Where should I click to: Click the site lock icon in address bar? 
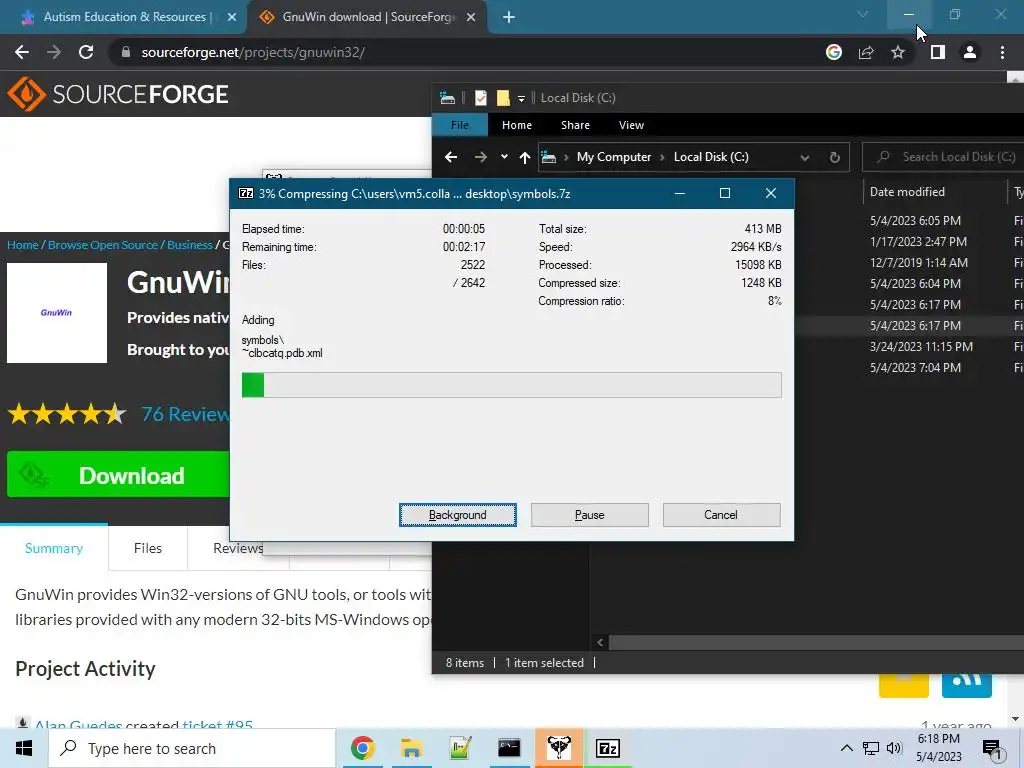pos(126,52)
